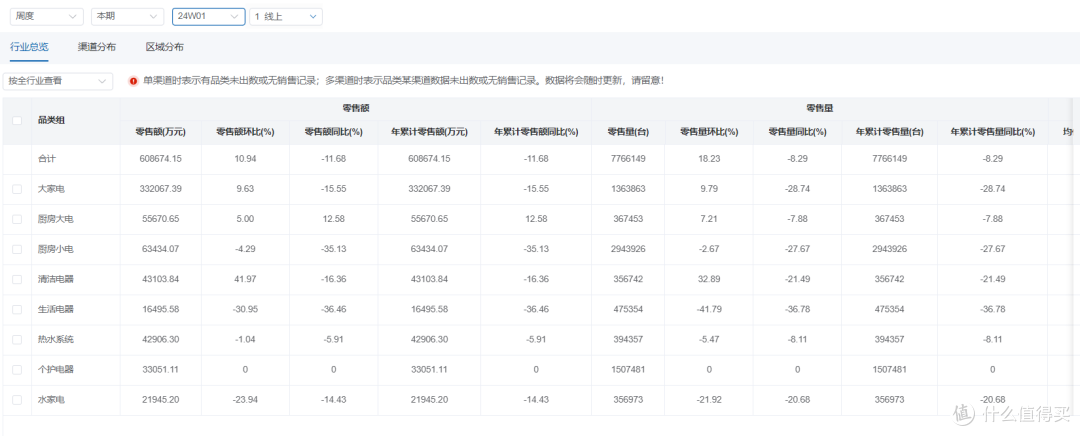Image resolution: width=1080 pixels, height=436 pixels.
Task: Click the 7766149 retail volume in 合计 row
Action: point(628,158)
